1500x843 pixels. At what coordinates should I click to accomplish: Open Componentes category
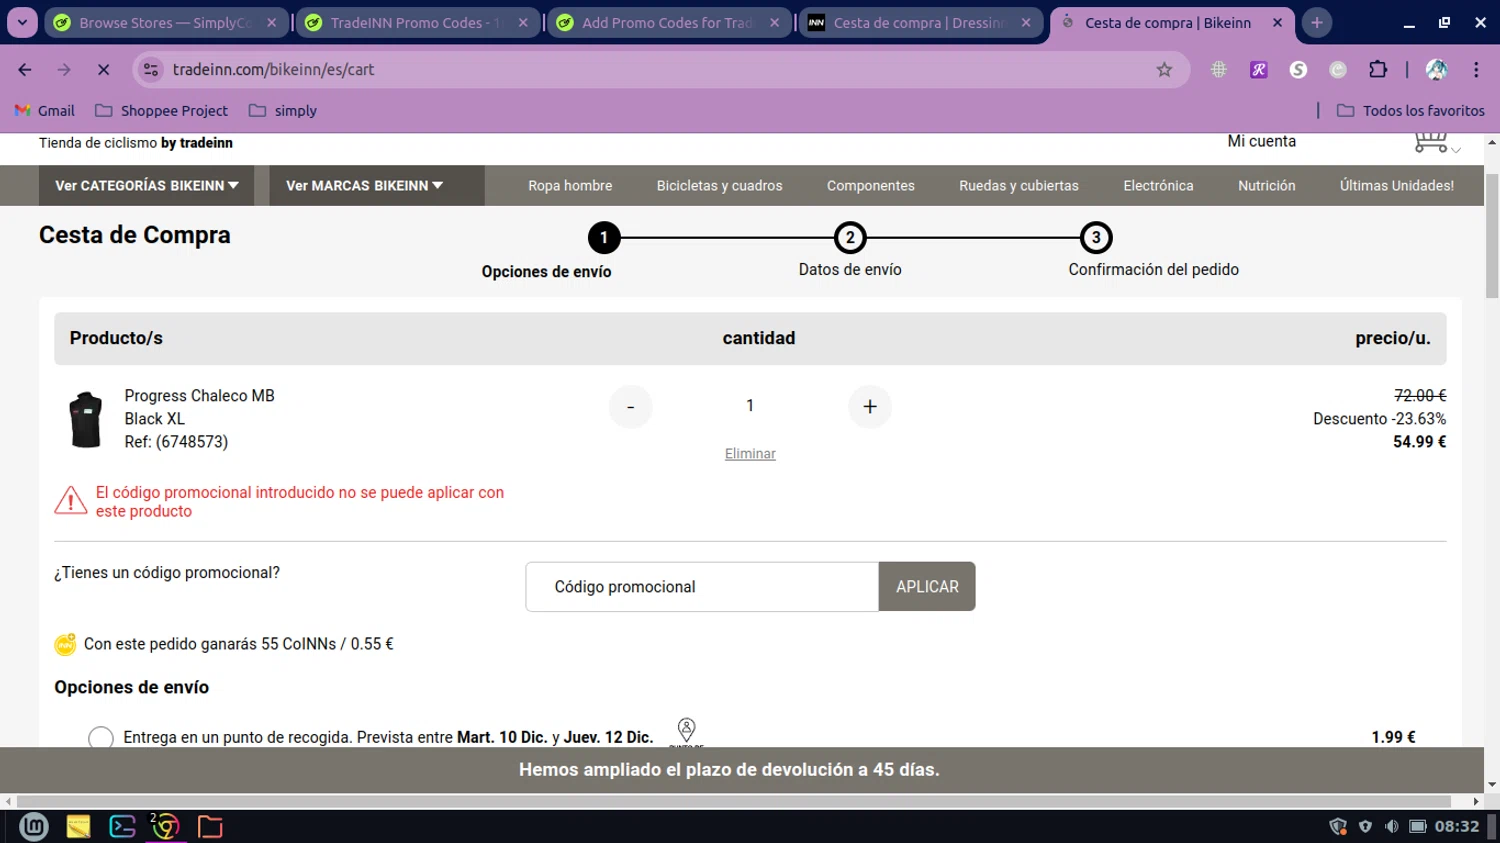coord(870,185)
